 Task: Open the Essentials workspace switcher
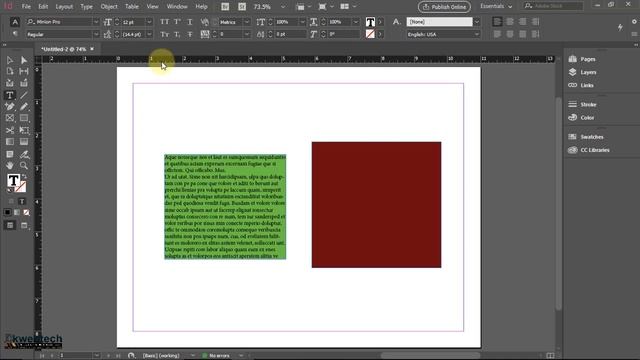click(496, 6)
